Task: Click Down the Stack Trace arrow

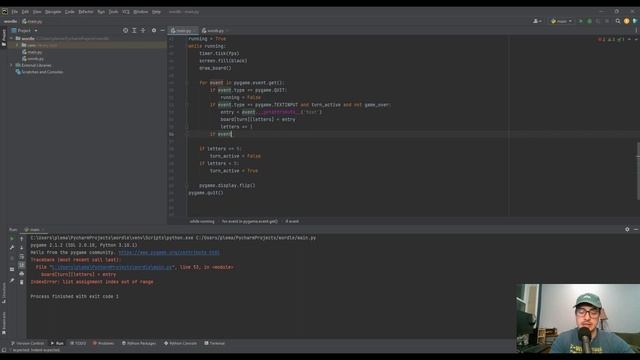Action: [22, 247]
